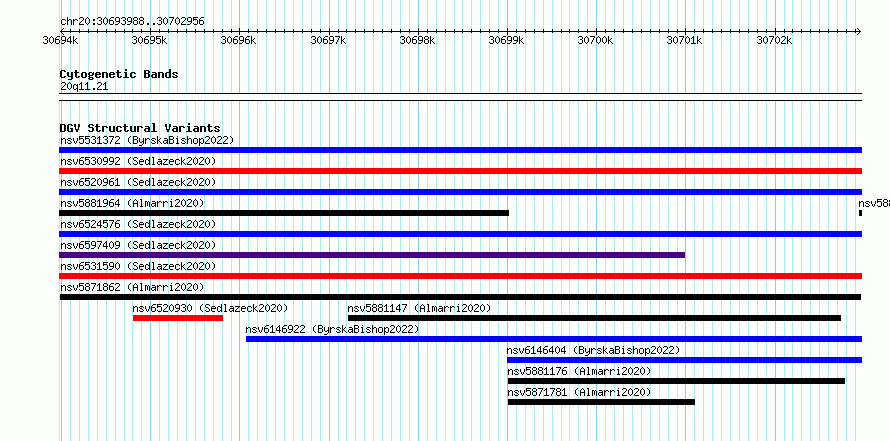
Task: Open the nsv5531372 (ByrskaBishop2022) label
Action: [147, 140]
